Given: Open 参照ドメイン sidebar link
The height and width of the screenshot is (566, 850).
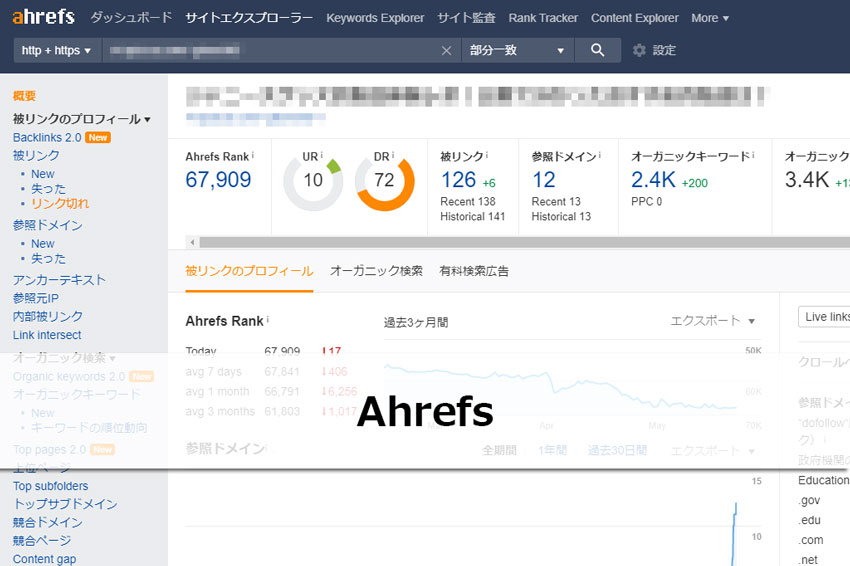Looking at the screenshot, I should [48, 226].
